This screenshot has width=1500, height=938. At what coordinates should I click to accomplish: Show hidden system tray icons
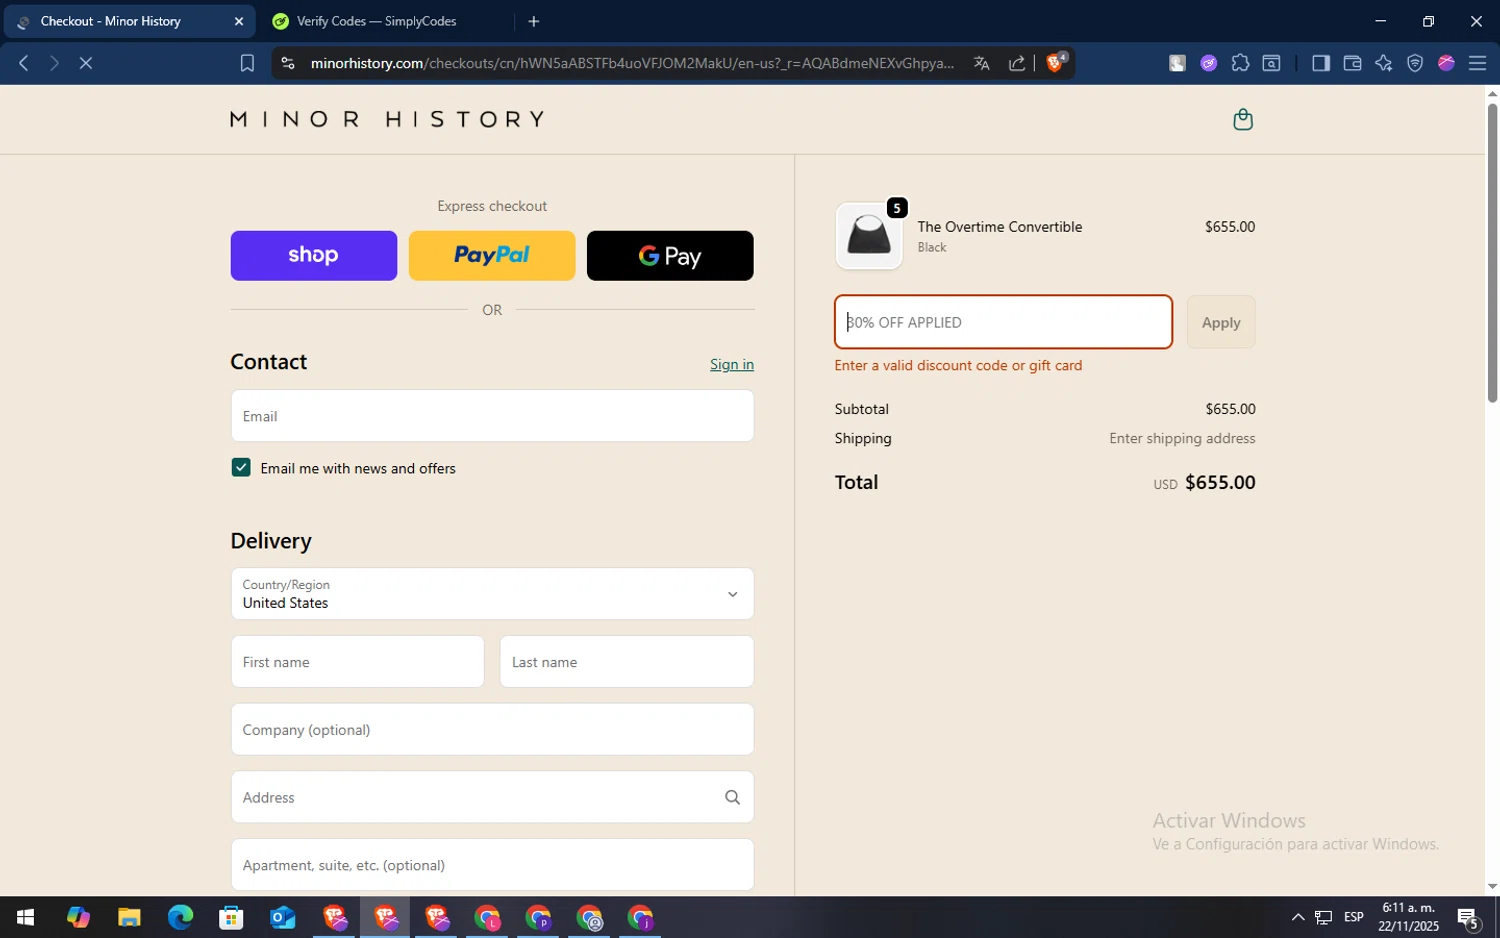(1298, 917)
